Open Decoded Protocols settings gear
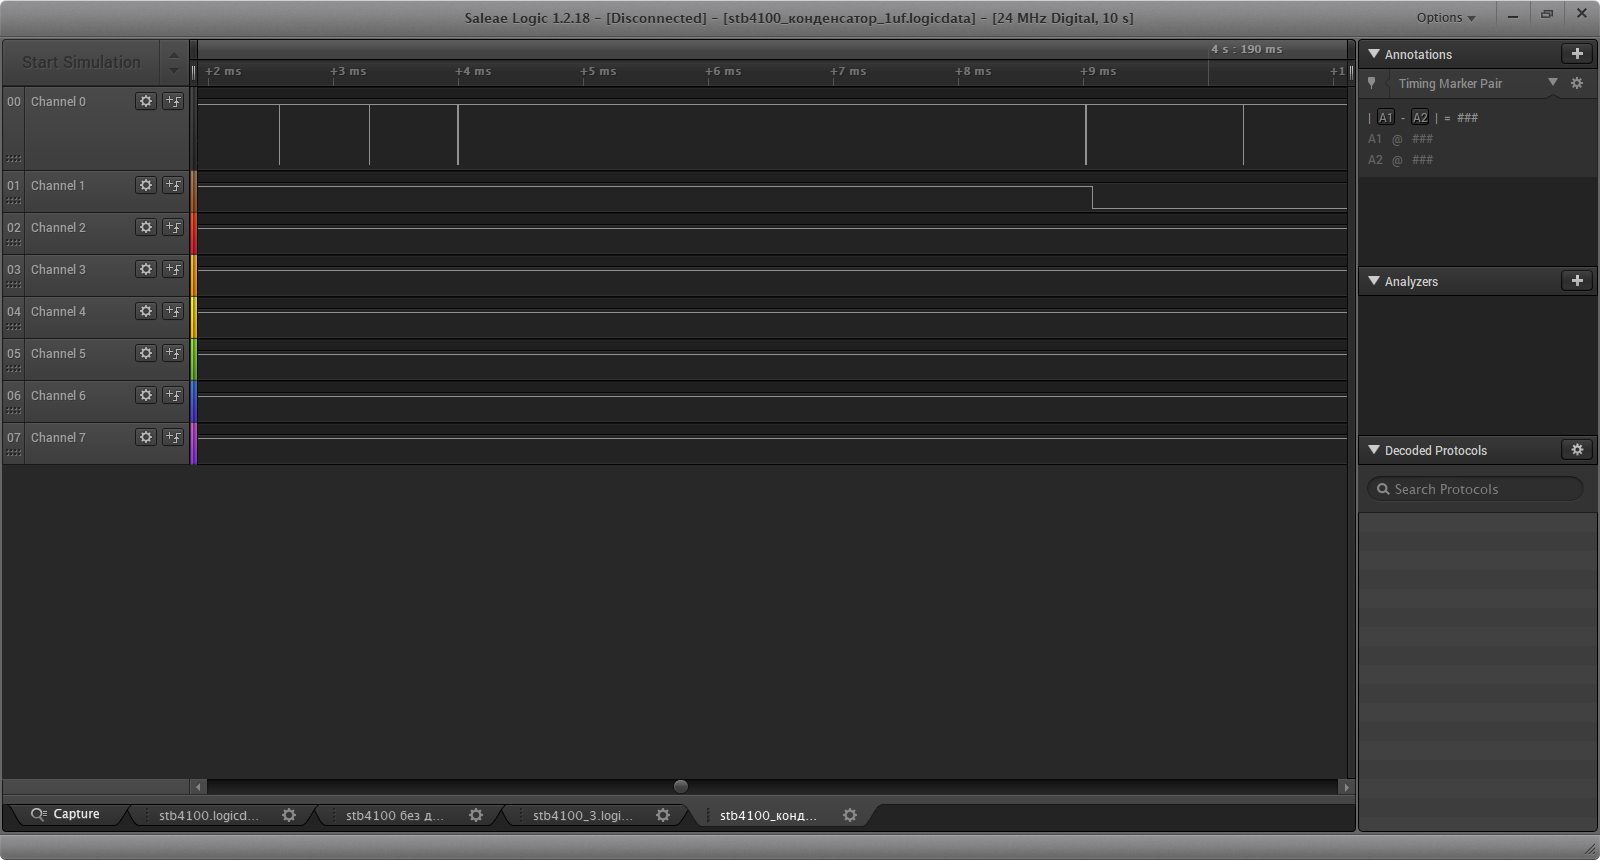Screen dimensions: 1600x860 tap(1577, 450)
